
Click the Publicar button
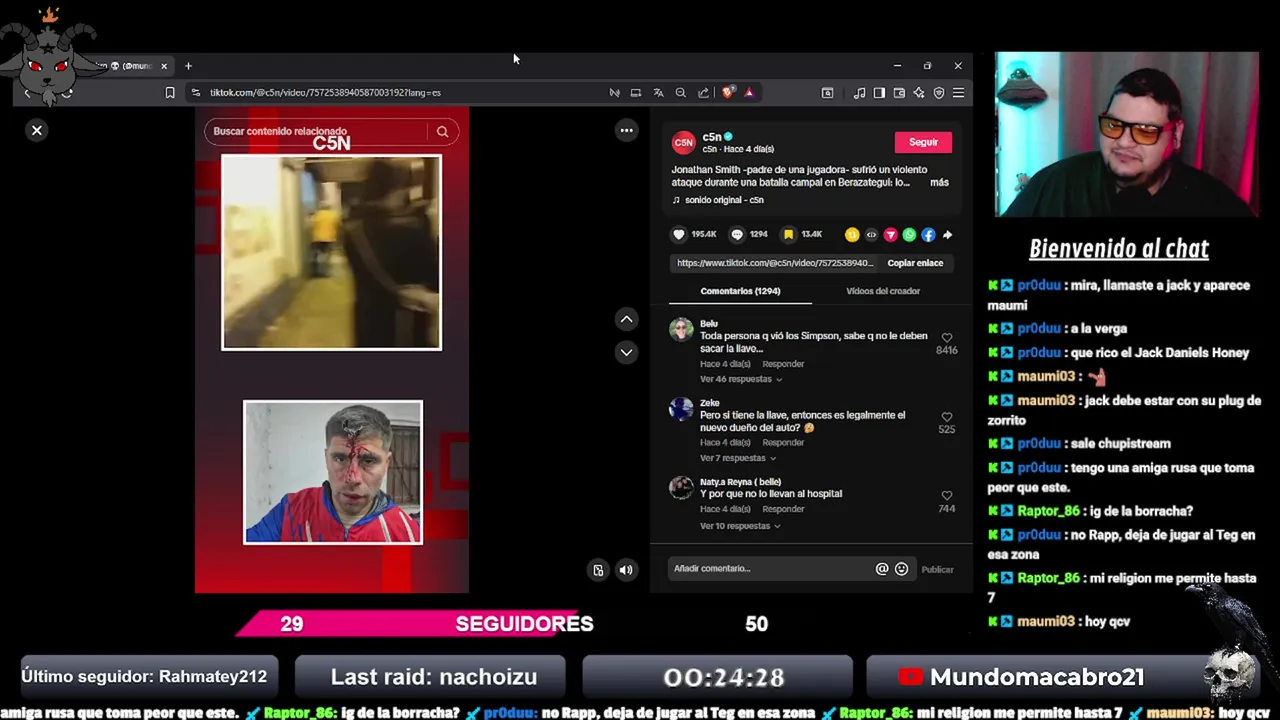click(937, 569)
